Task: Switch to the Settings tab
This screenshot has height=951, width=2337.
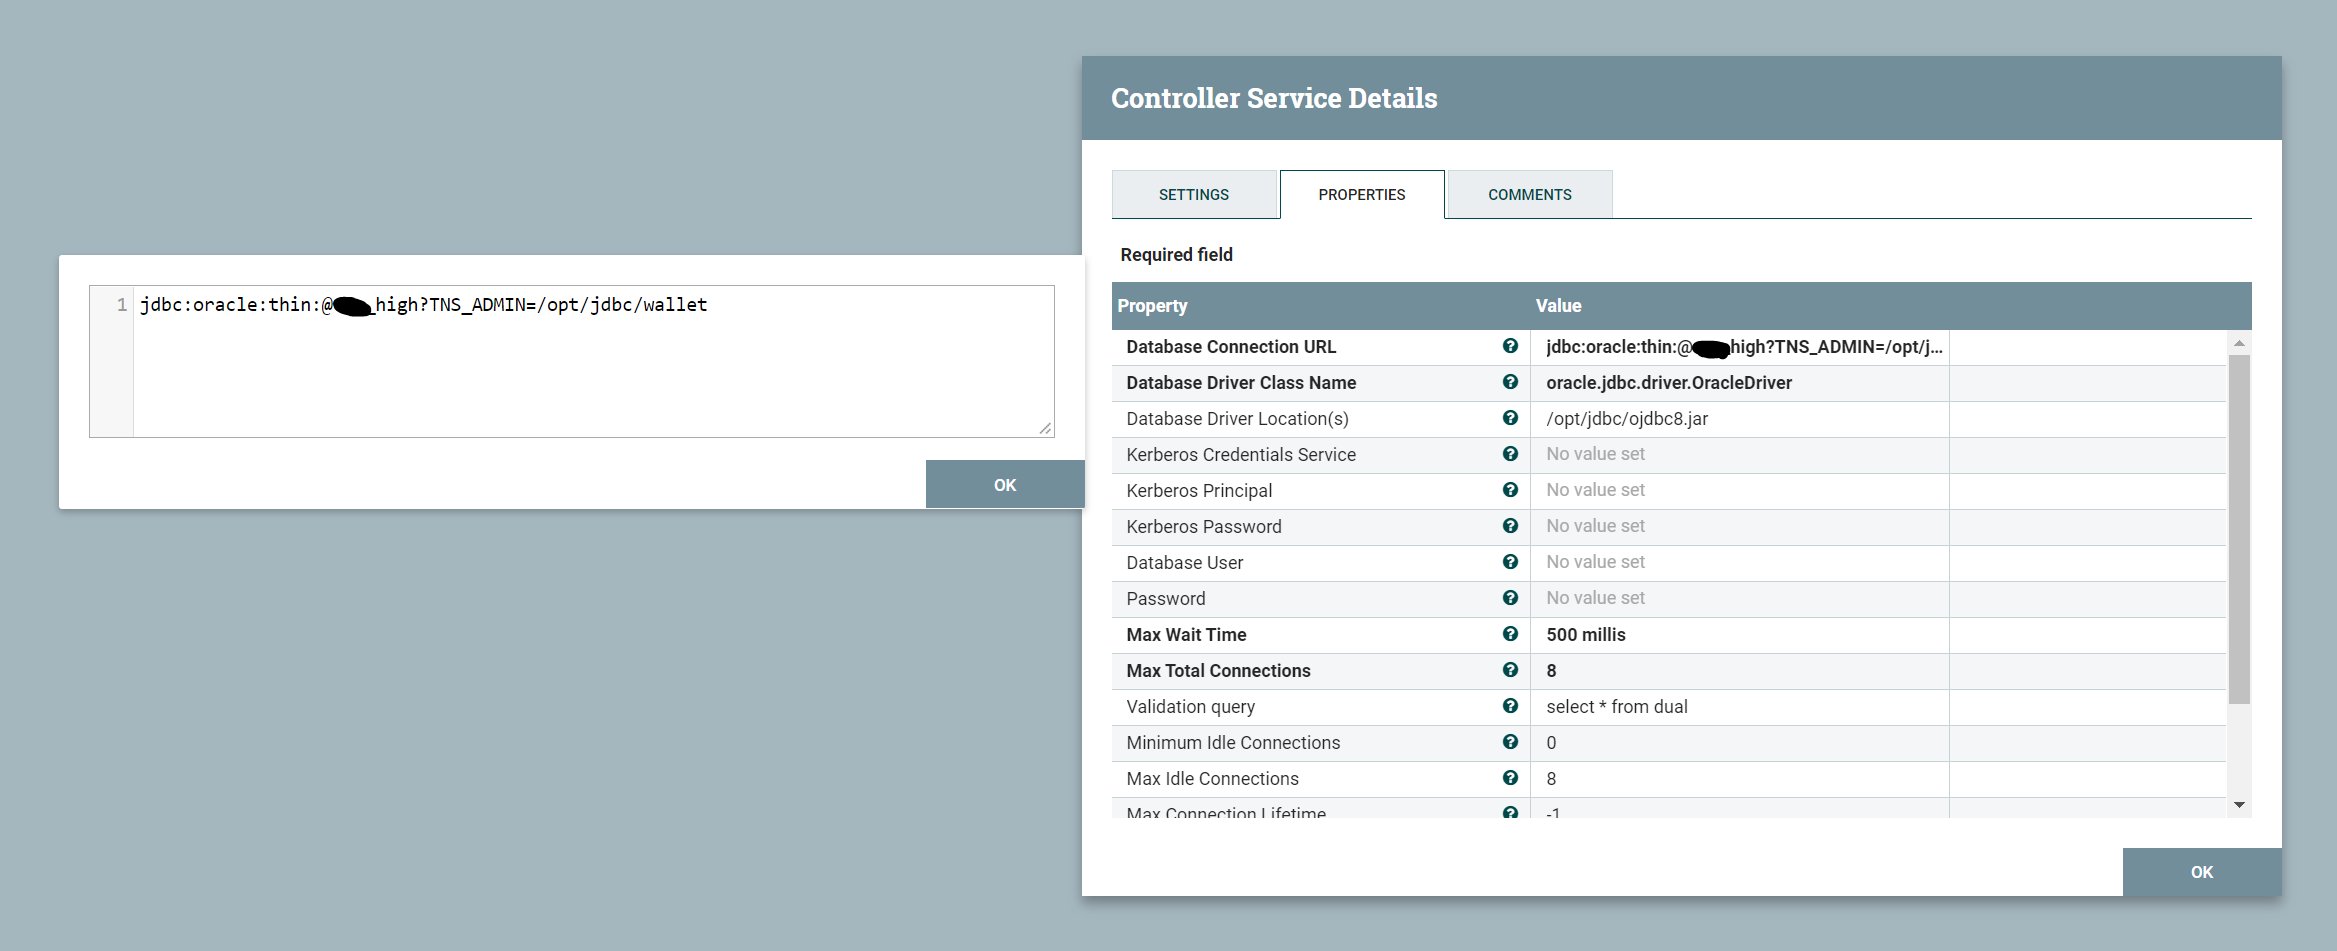Action: [1194, 194]
